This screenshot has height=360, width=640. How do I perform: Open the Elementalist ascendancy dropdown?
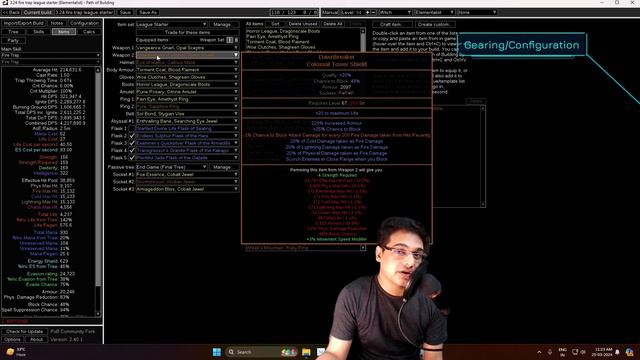[434, 13]
